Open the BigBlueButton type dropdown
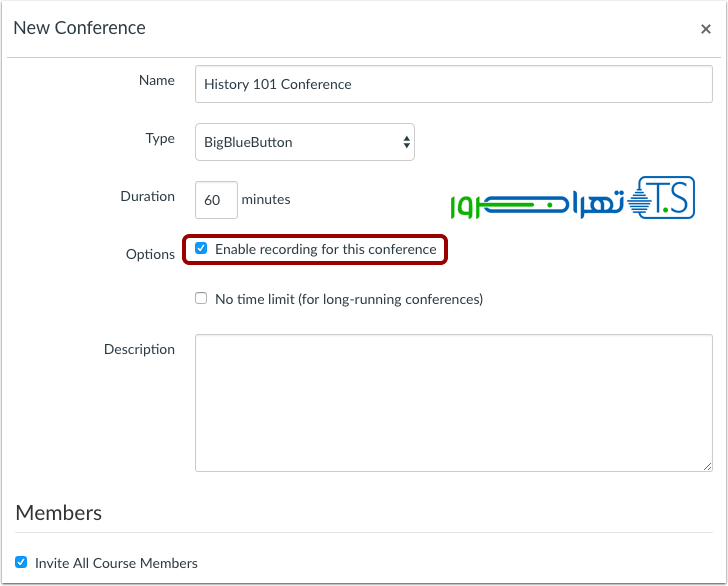The width and height of the screenshot is (728, 586). (304, 143)
